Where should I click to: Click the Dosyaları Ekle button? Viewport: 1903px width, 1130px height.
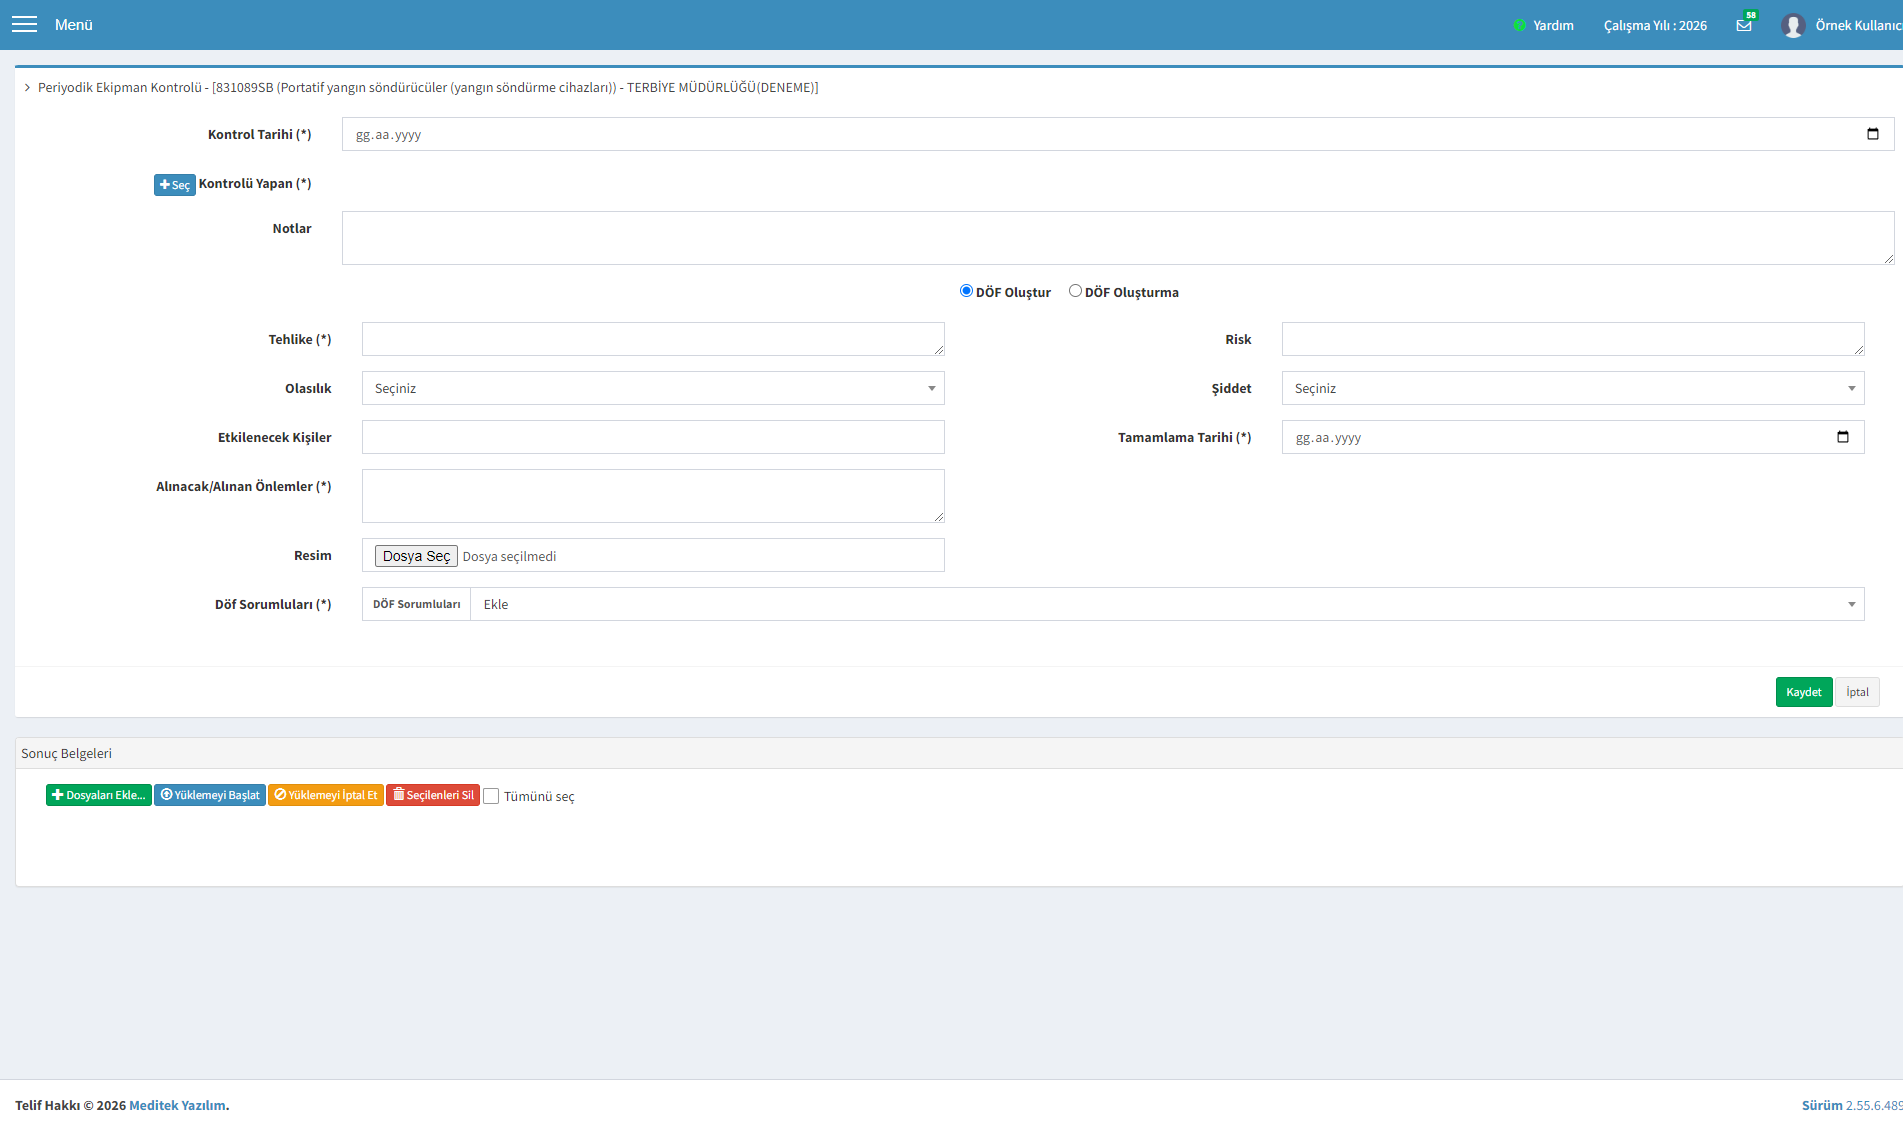pyautogui.click(x=99, y=795)
